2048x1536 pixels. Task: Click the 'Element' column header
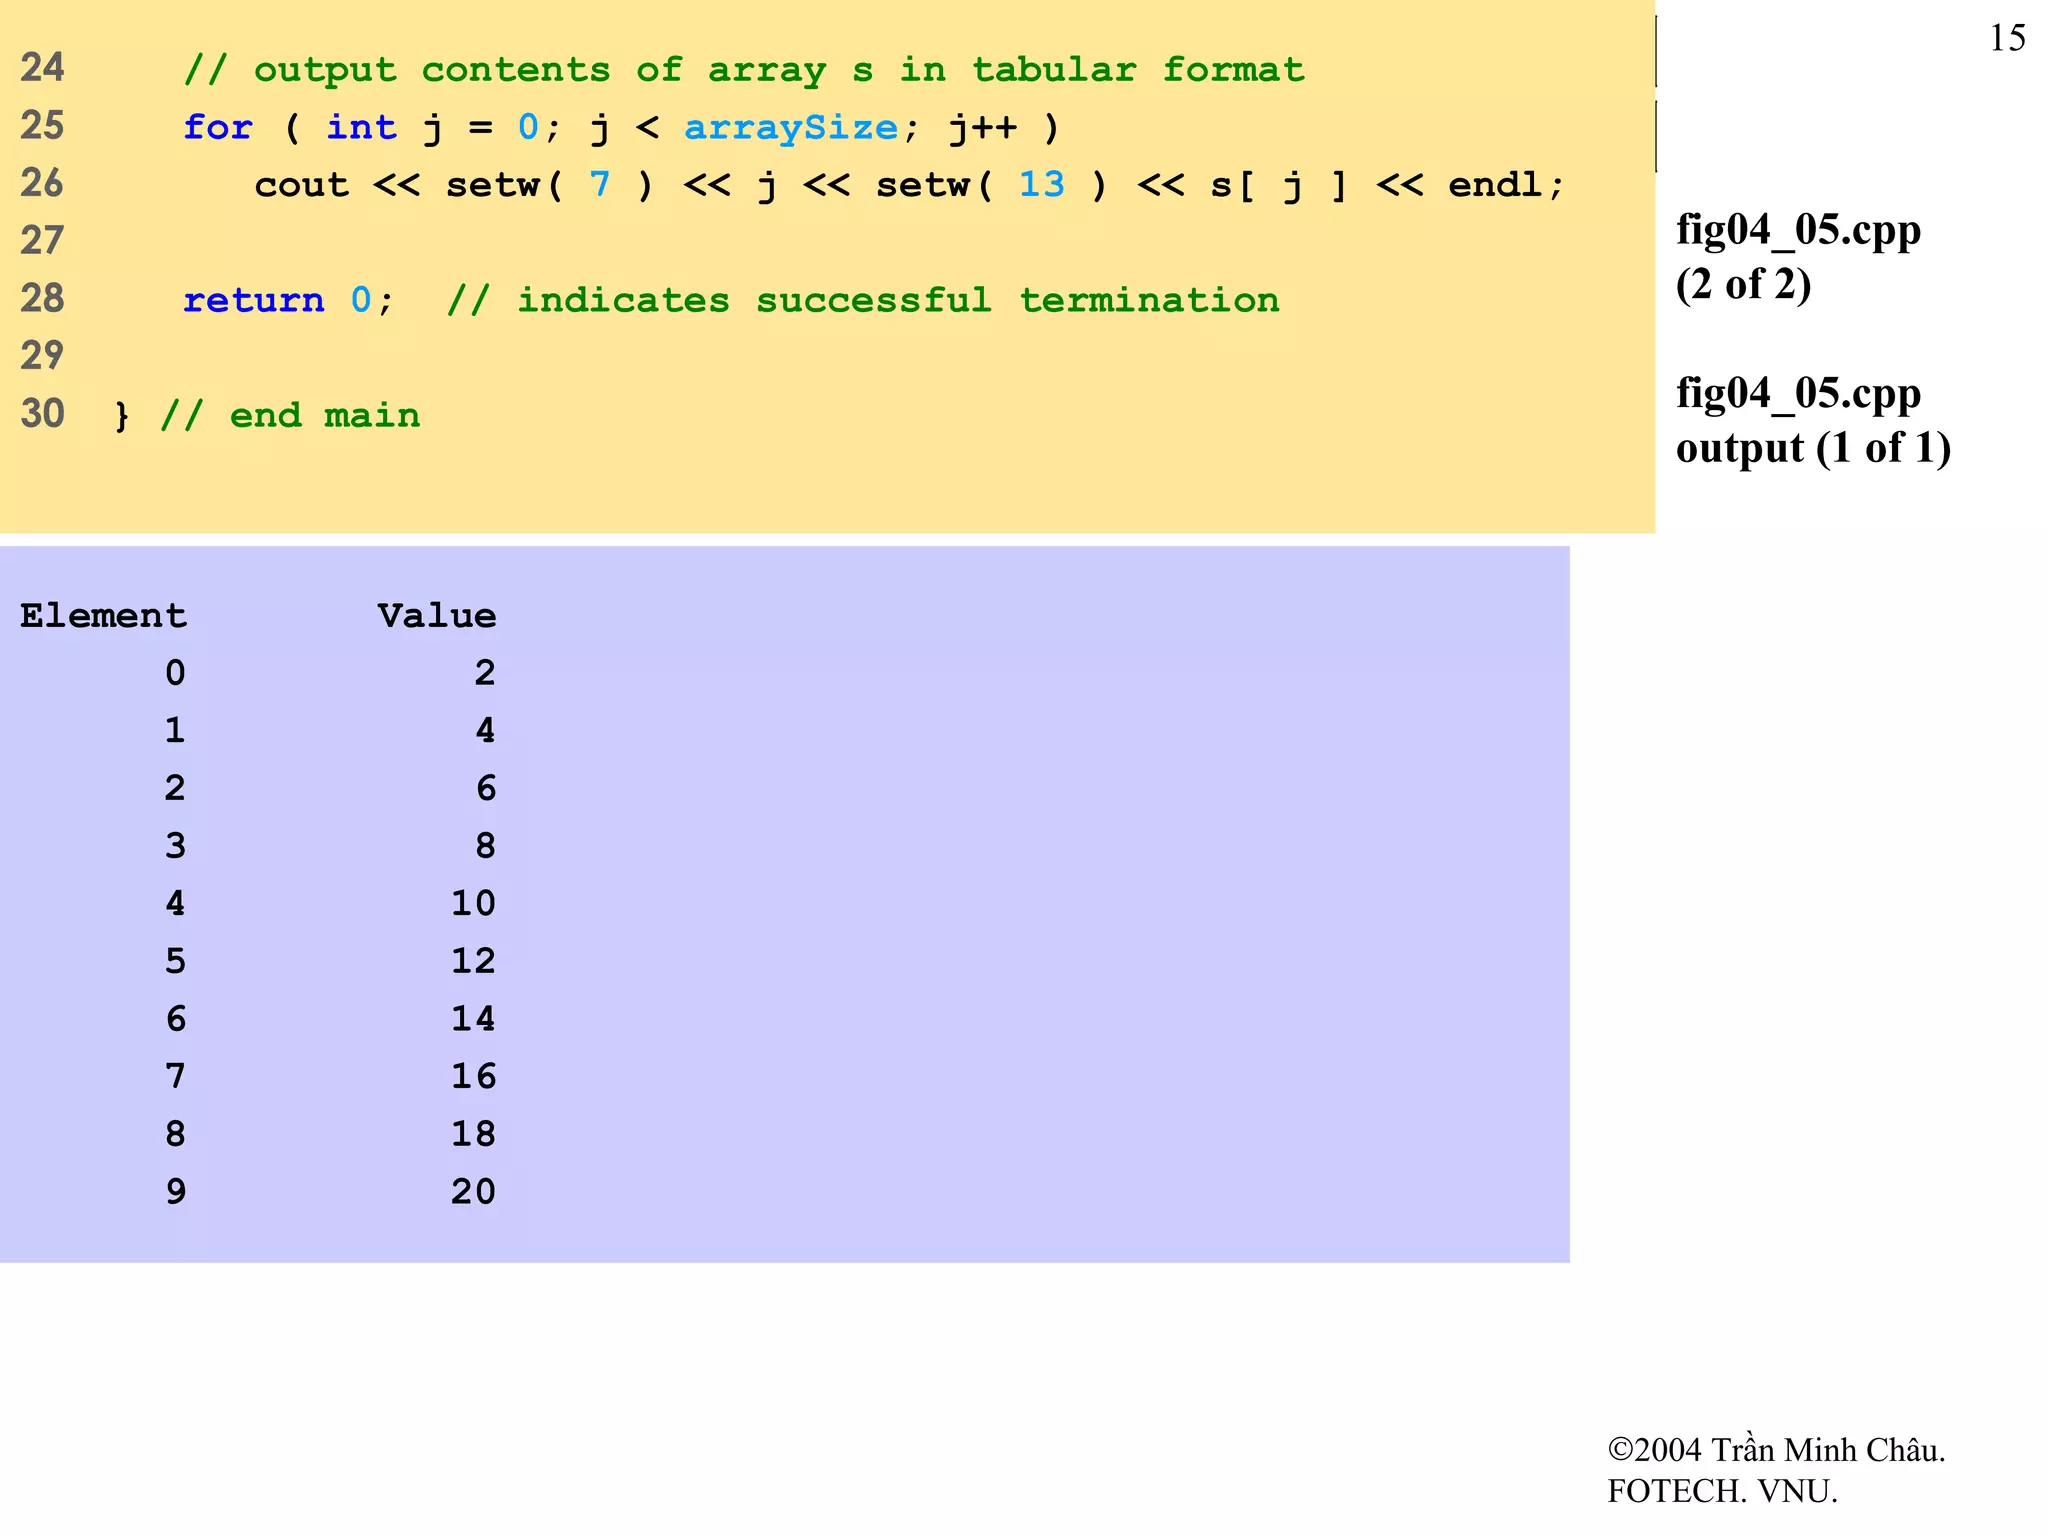[x=103, y=615]
